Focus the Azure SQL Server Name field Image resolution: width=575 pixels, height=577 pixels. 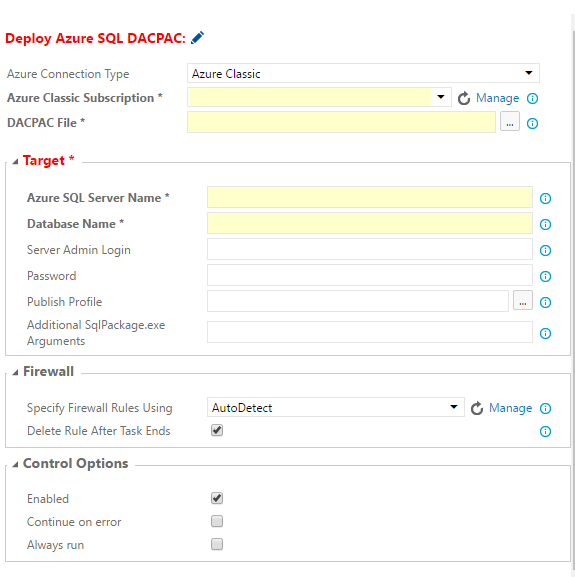click(x=370, y=197)
